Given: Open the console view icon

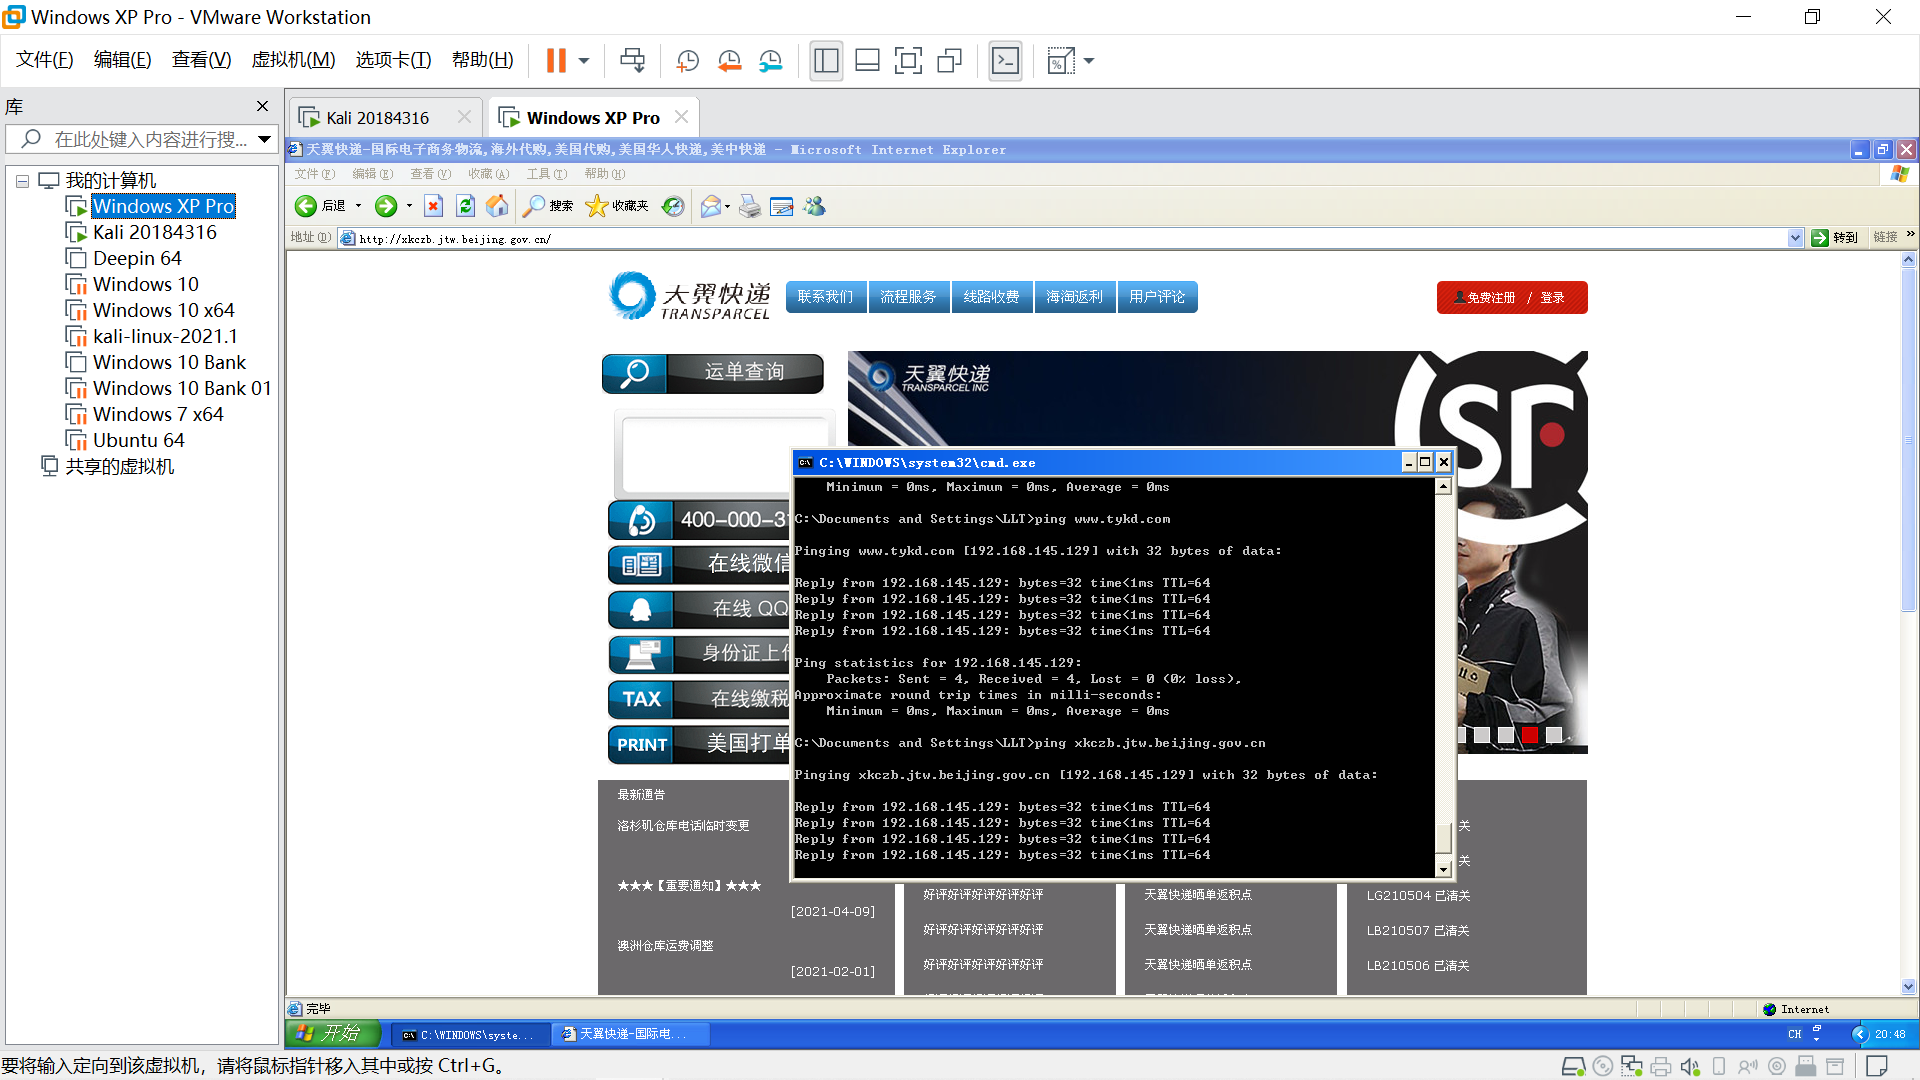Looking at the screenshot, I should pyautogui.click(x=1005, y=61).
